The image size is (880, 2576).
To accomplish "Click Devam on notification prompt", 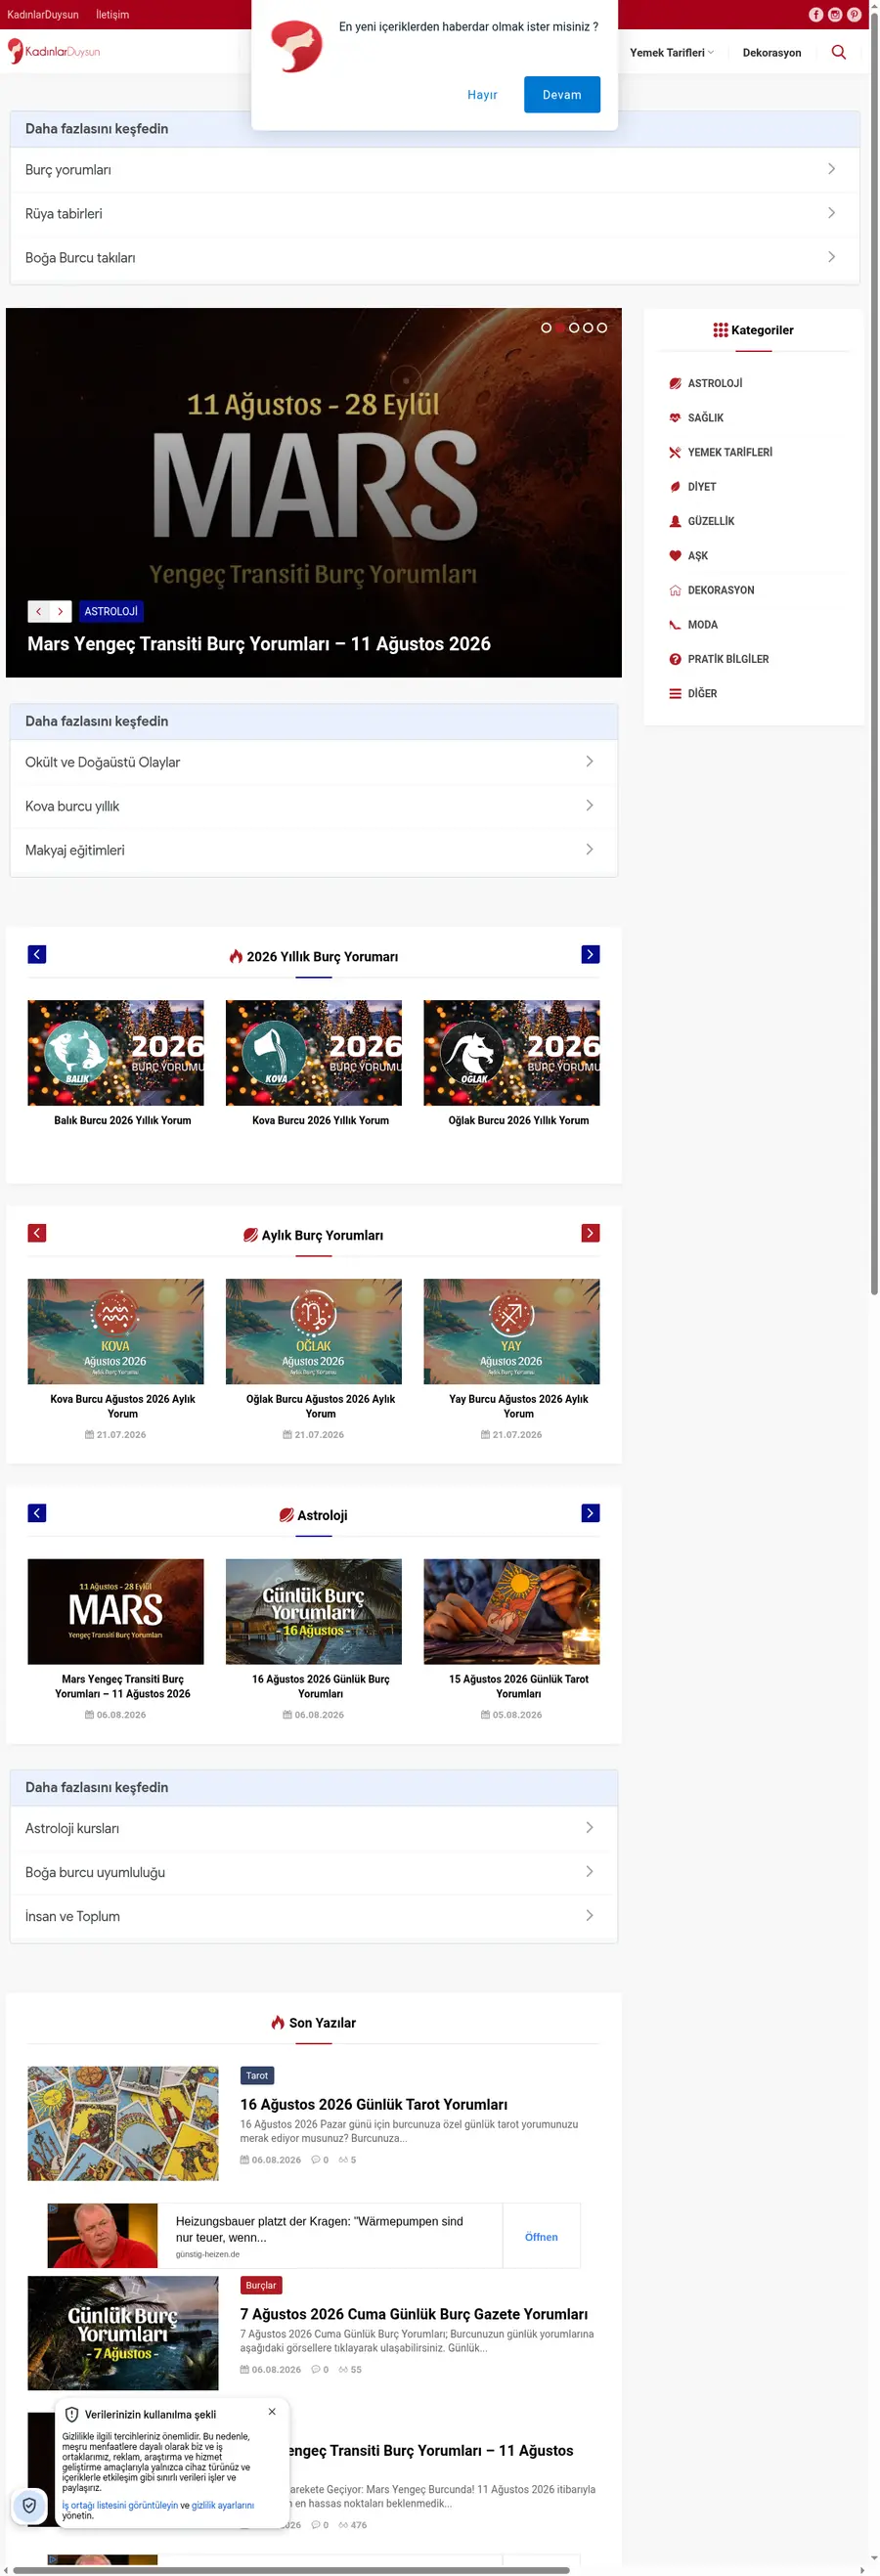I will pos(562,95).
